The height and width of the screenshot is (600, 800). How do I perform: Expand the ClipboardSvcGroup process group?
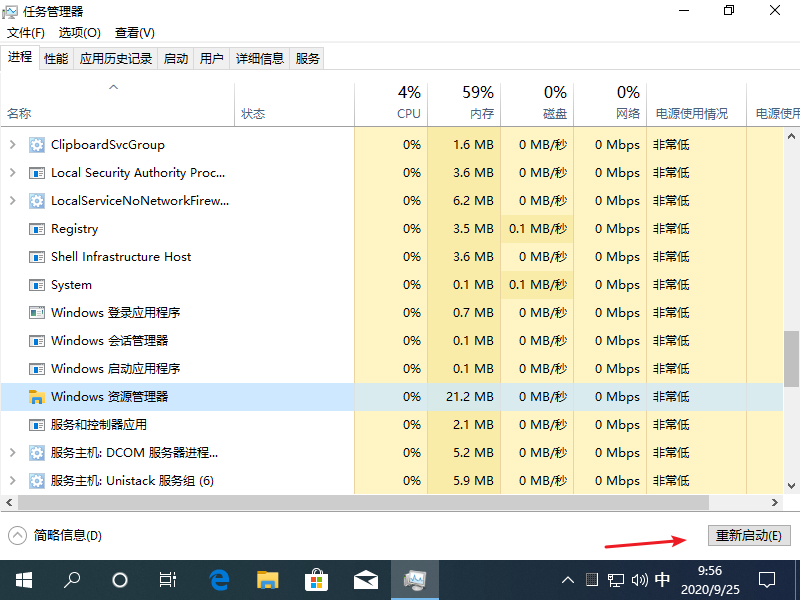(x=13, y=145)
